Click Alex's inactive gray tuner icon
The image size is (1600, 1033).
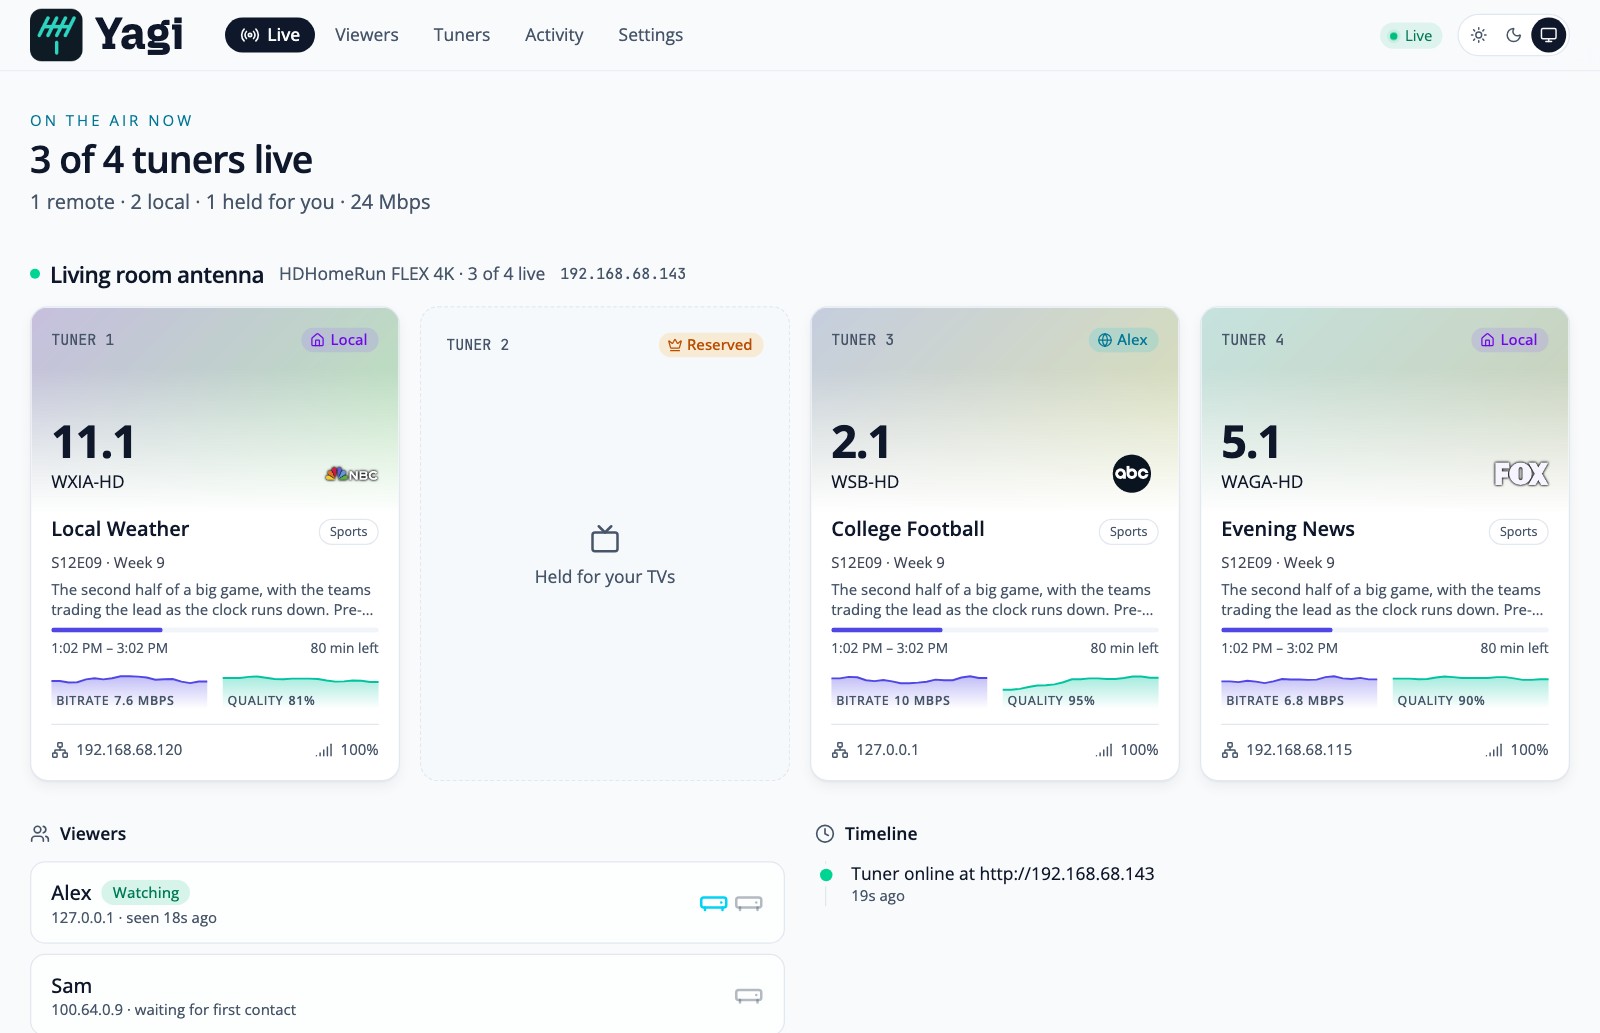click(x=749, y=903)
